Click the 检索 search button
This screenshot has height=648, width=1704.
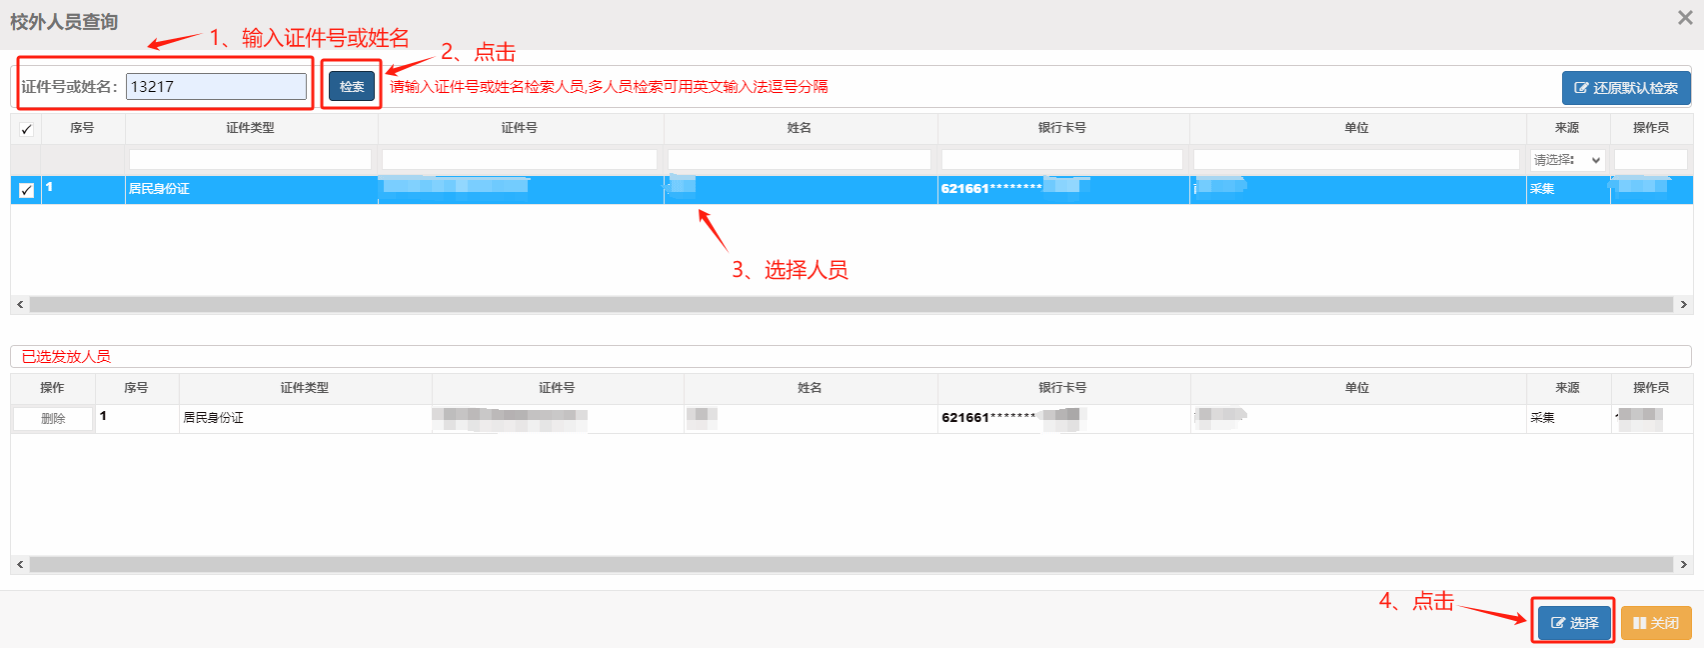point(351,87)
